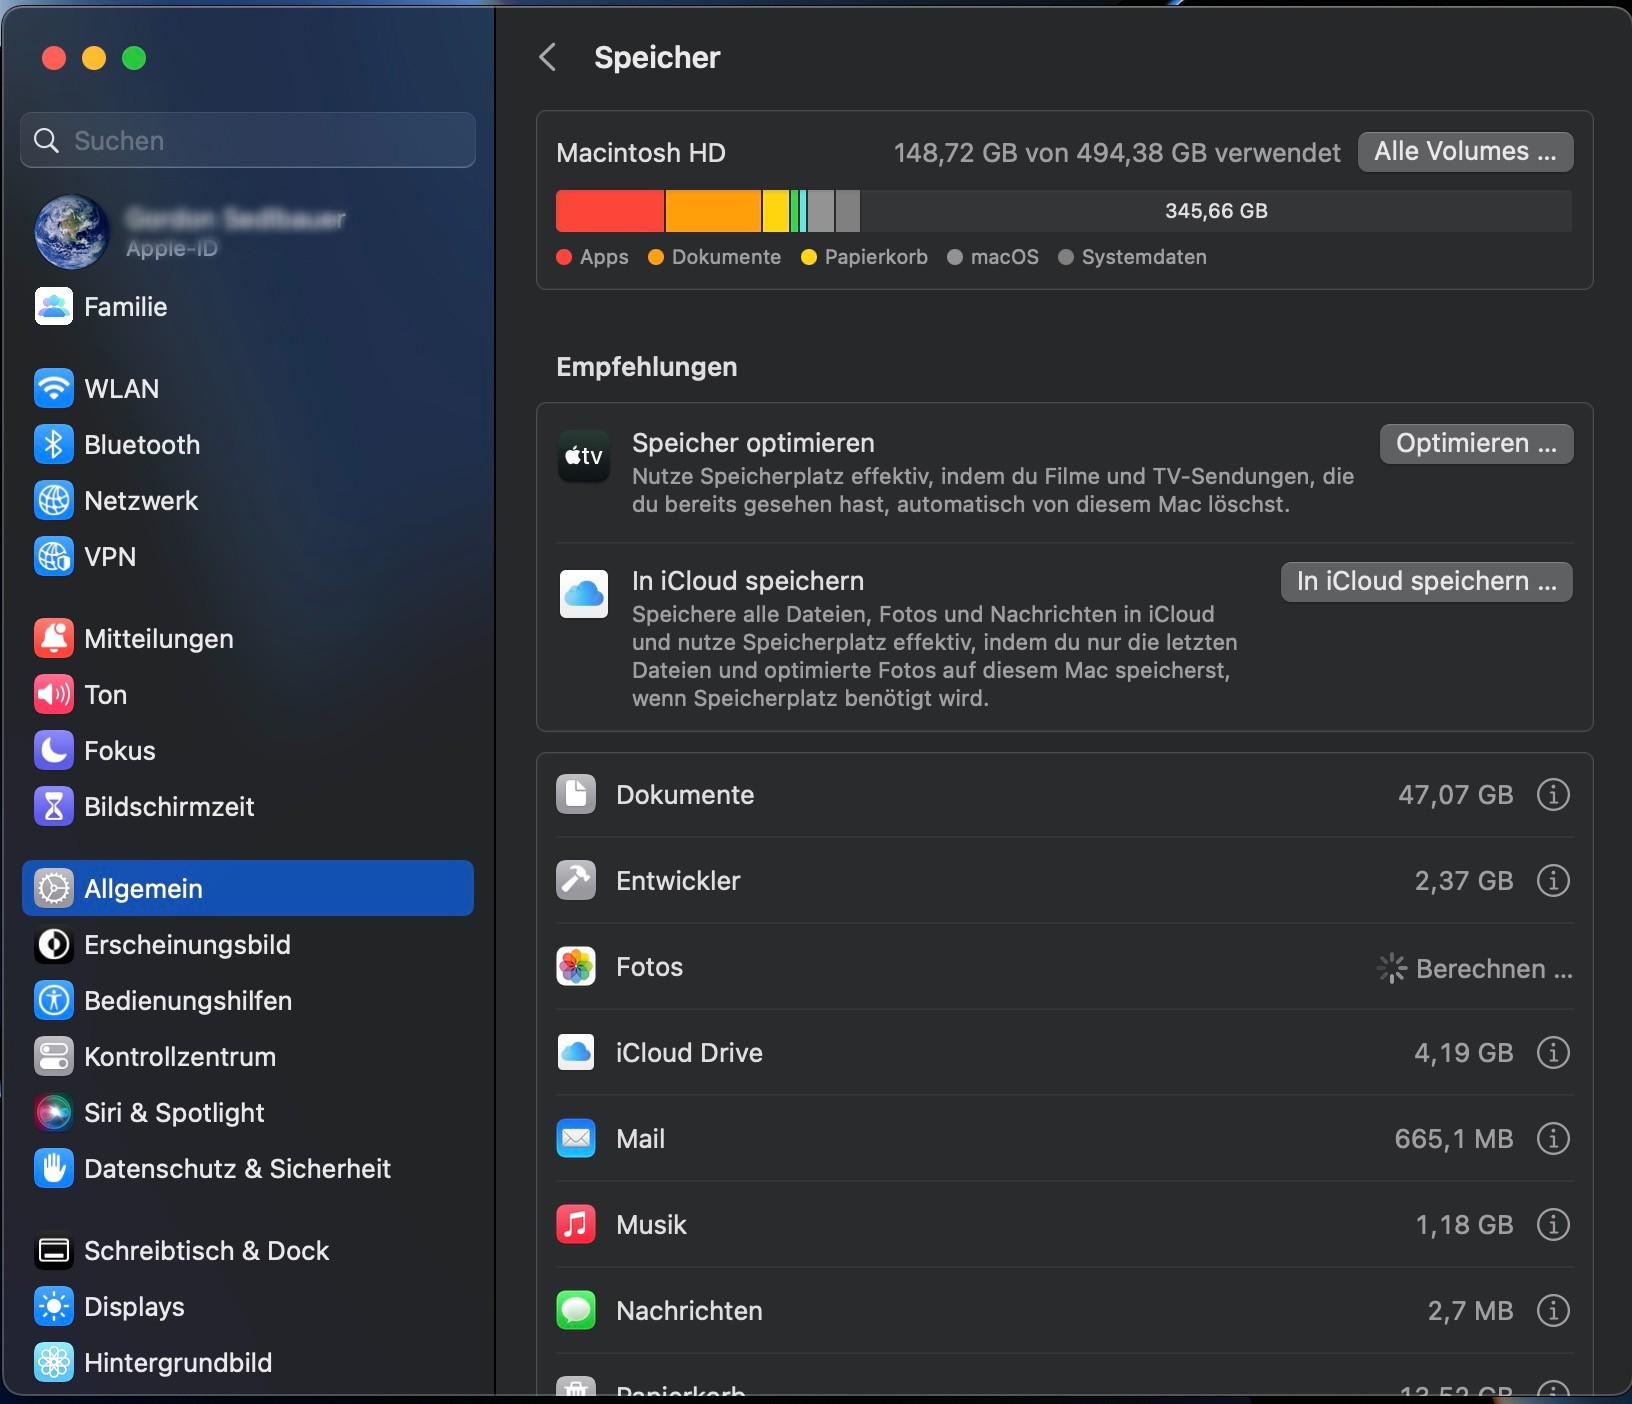
Task: Click the Apple TV icon by Speicher optimieren
Action: tap(584, 457)
